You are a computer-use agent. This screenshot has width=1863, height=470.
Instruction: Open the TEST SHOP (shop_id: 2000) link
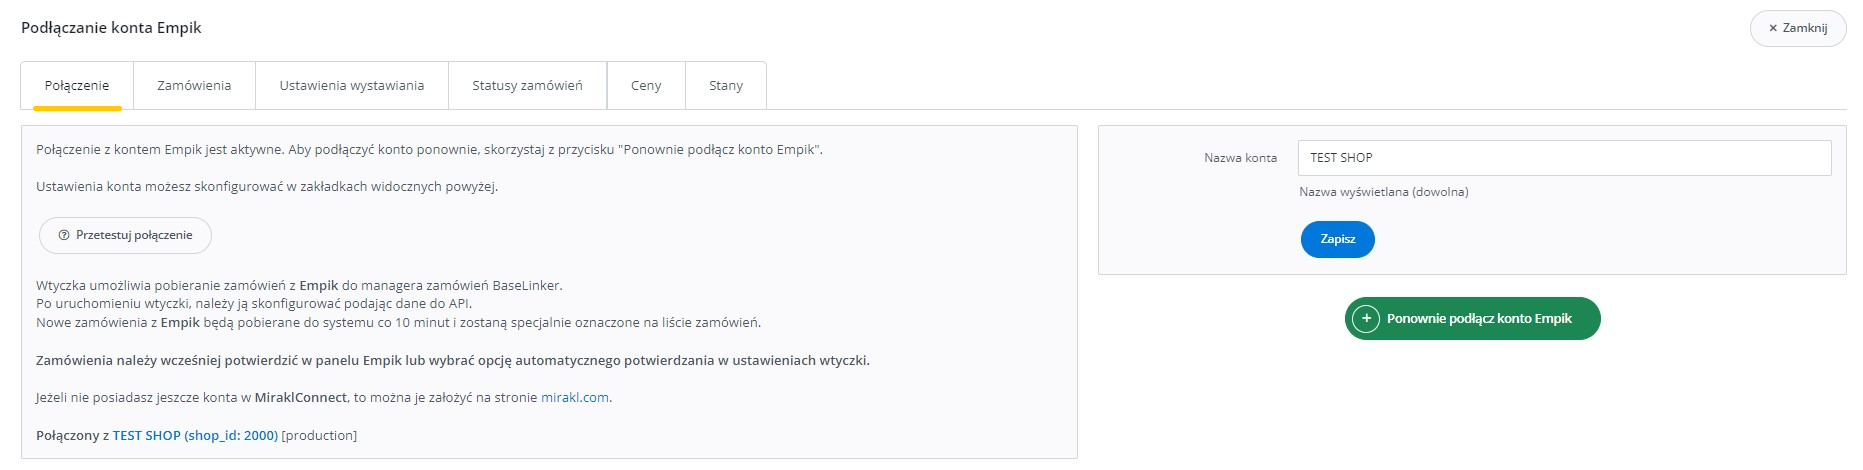coord(195,436)
